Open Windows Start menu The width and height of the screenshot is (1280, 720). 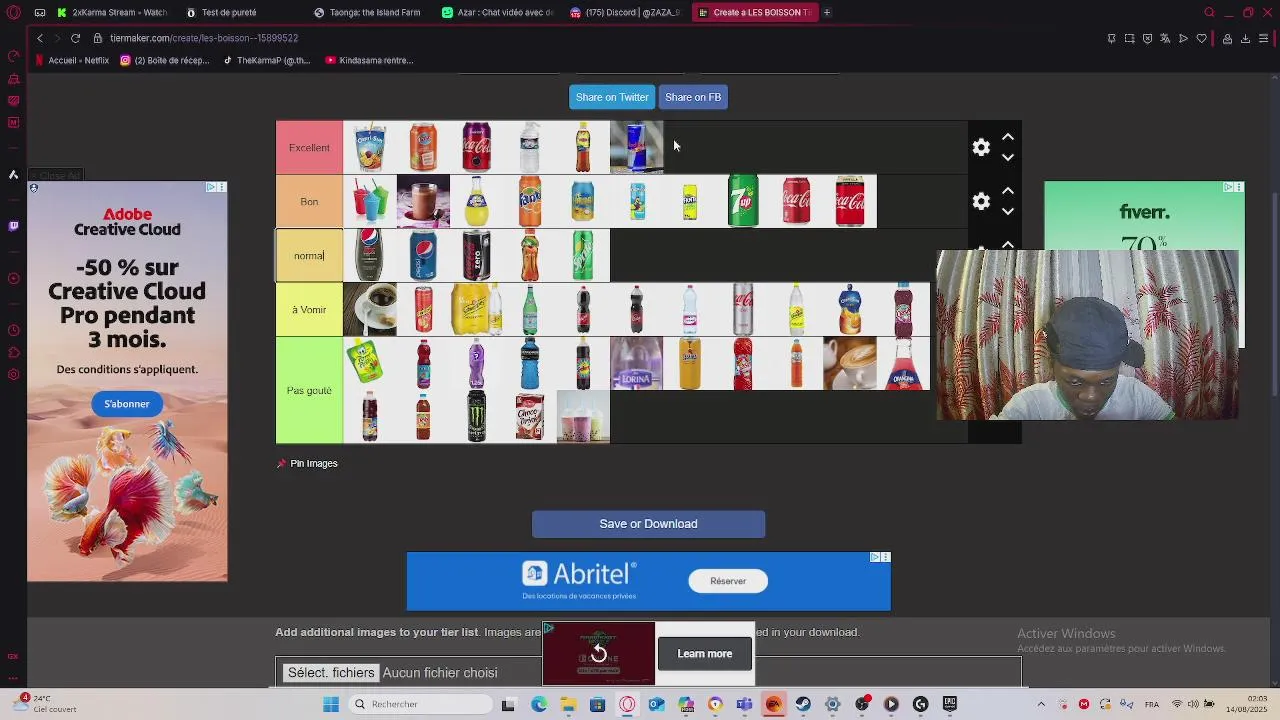(331, 704)
